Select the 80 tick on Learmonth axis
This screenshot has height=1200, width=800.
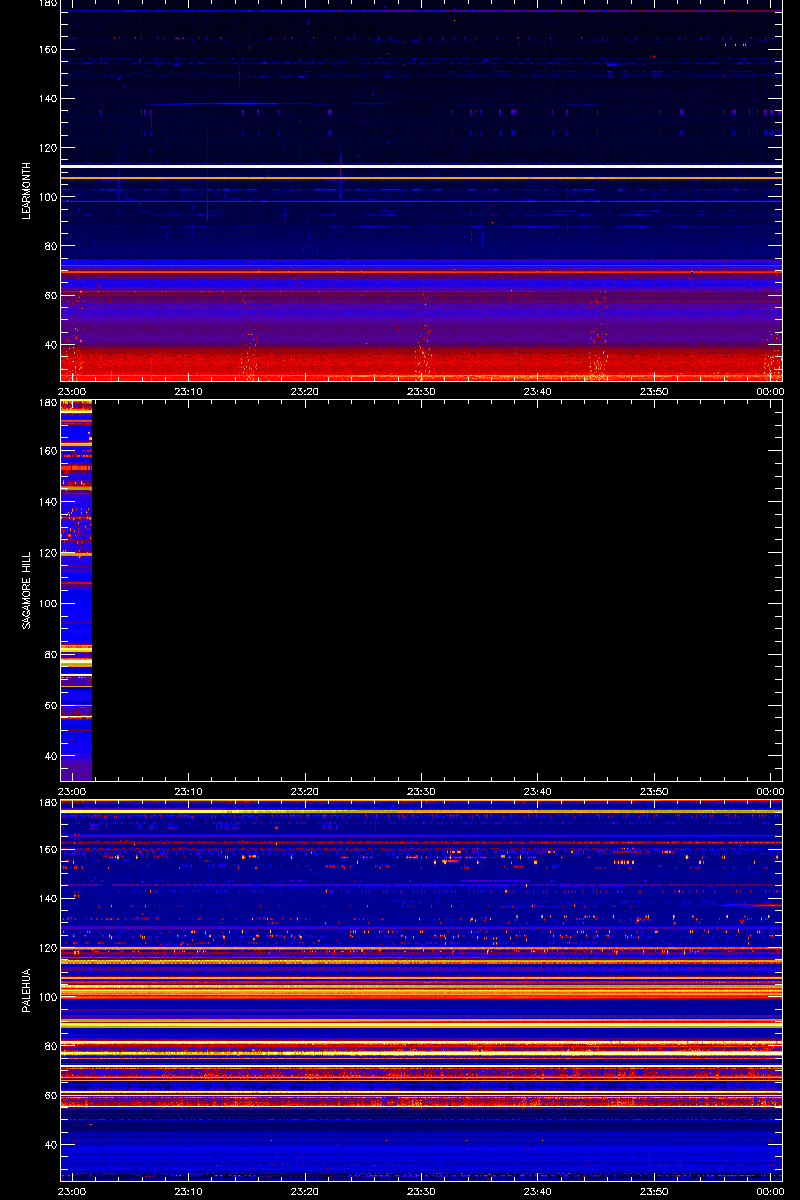click(x=50, y=246)
